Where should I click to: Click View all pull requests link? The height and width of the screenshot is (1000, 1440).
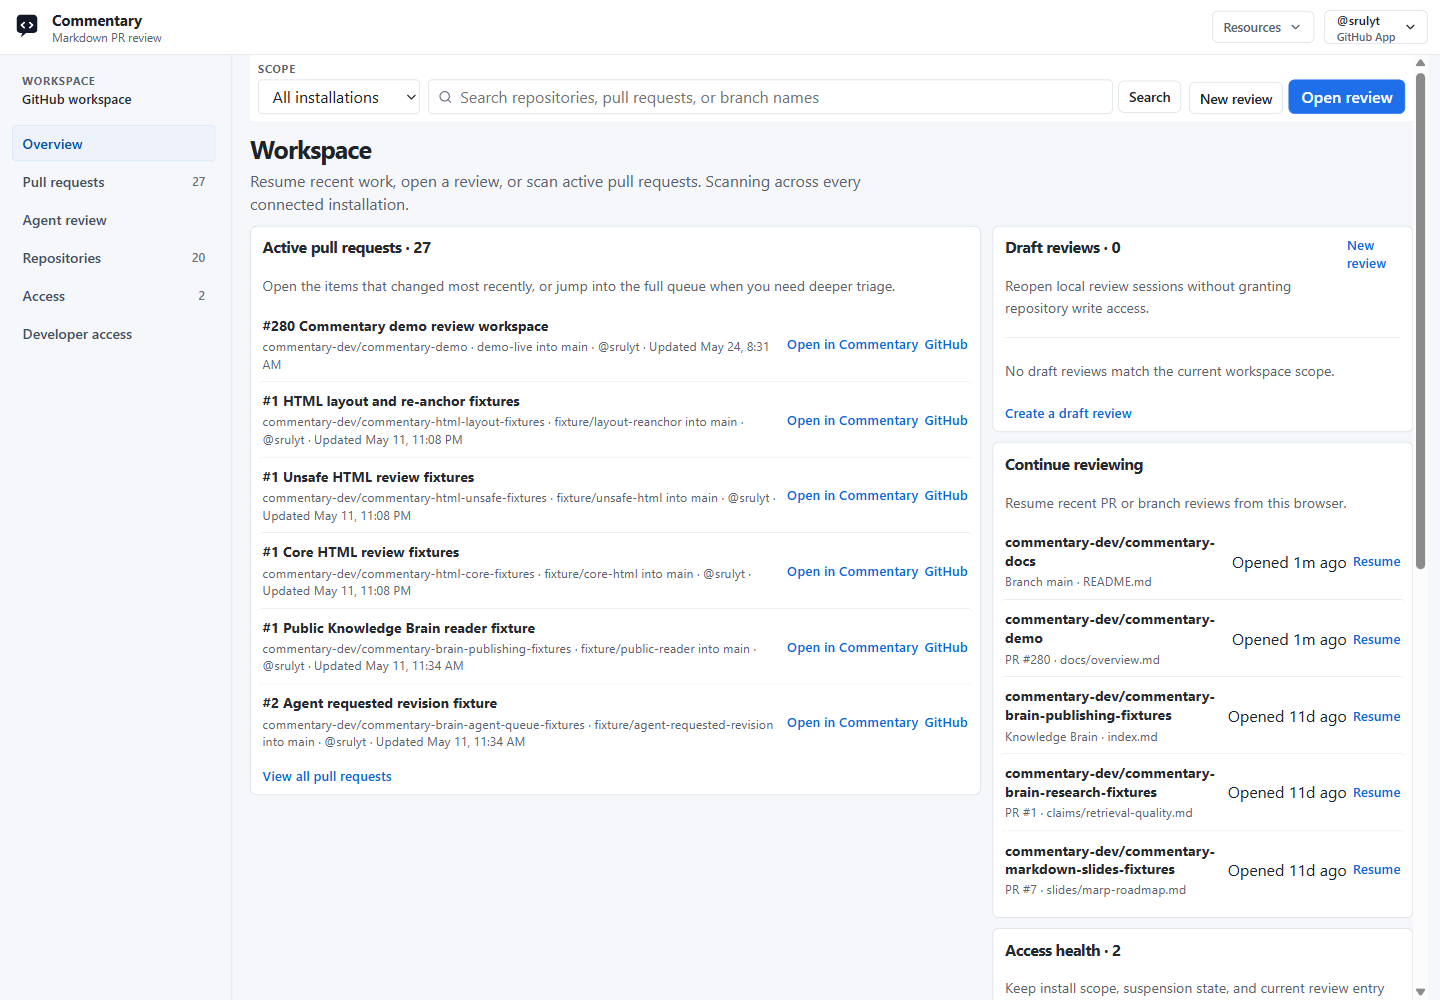(327, 777)
